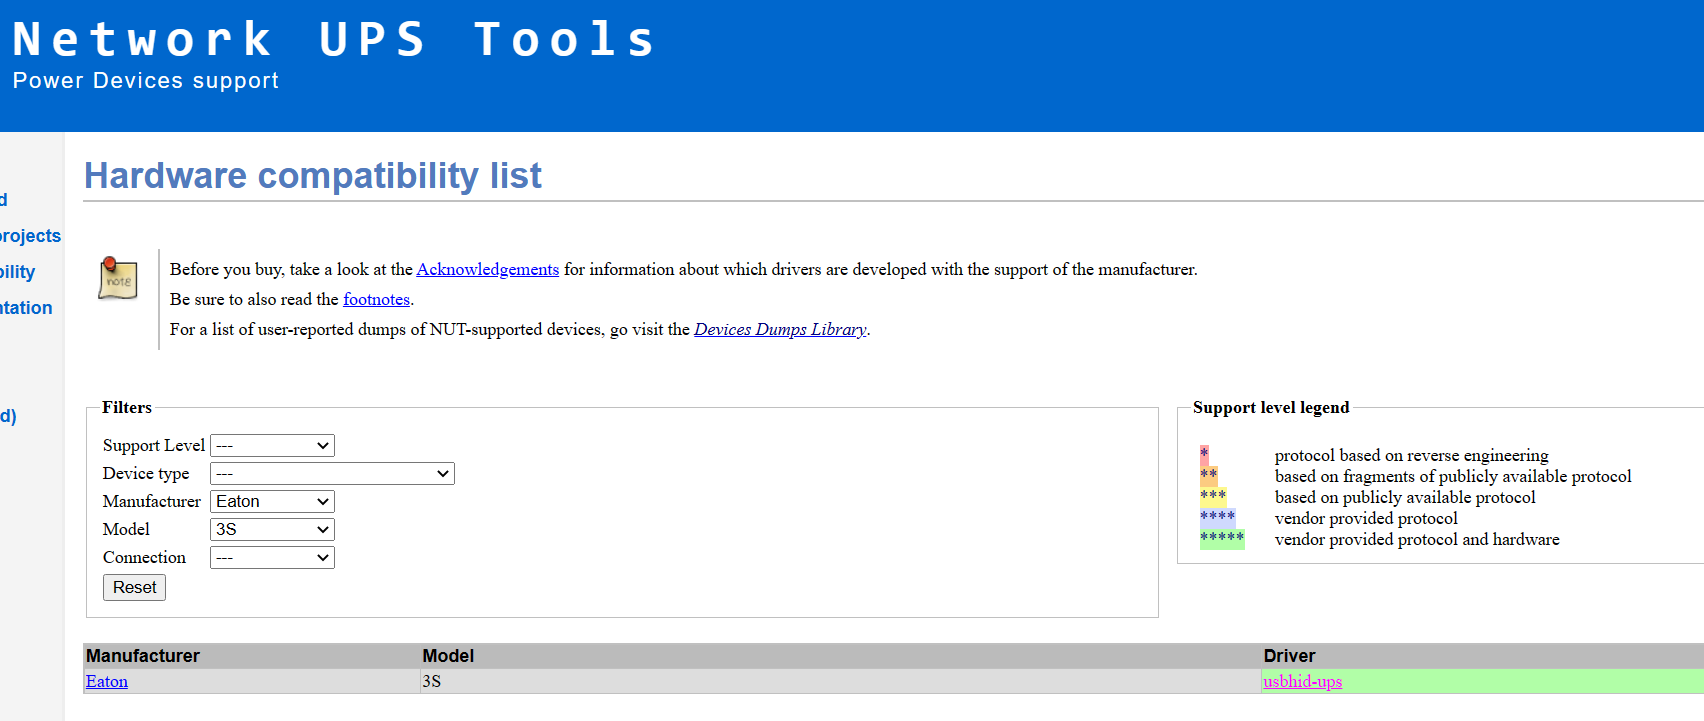Expand the Device type dropdown
This screenshot has width=1704, height=721.
pos(332,474)
